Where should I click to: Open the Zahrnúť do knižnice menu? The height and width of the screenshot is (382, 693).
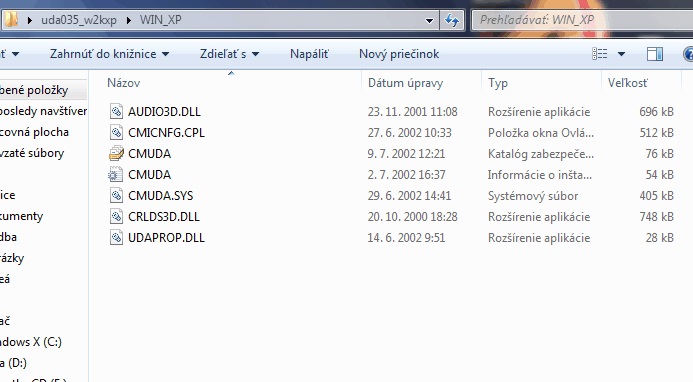point(110,54)
